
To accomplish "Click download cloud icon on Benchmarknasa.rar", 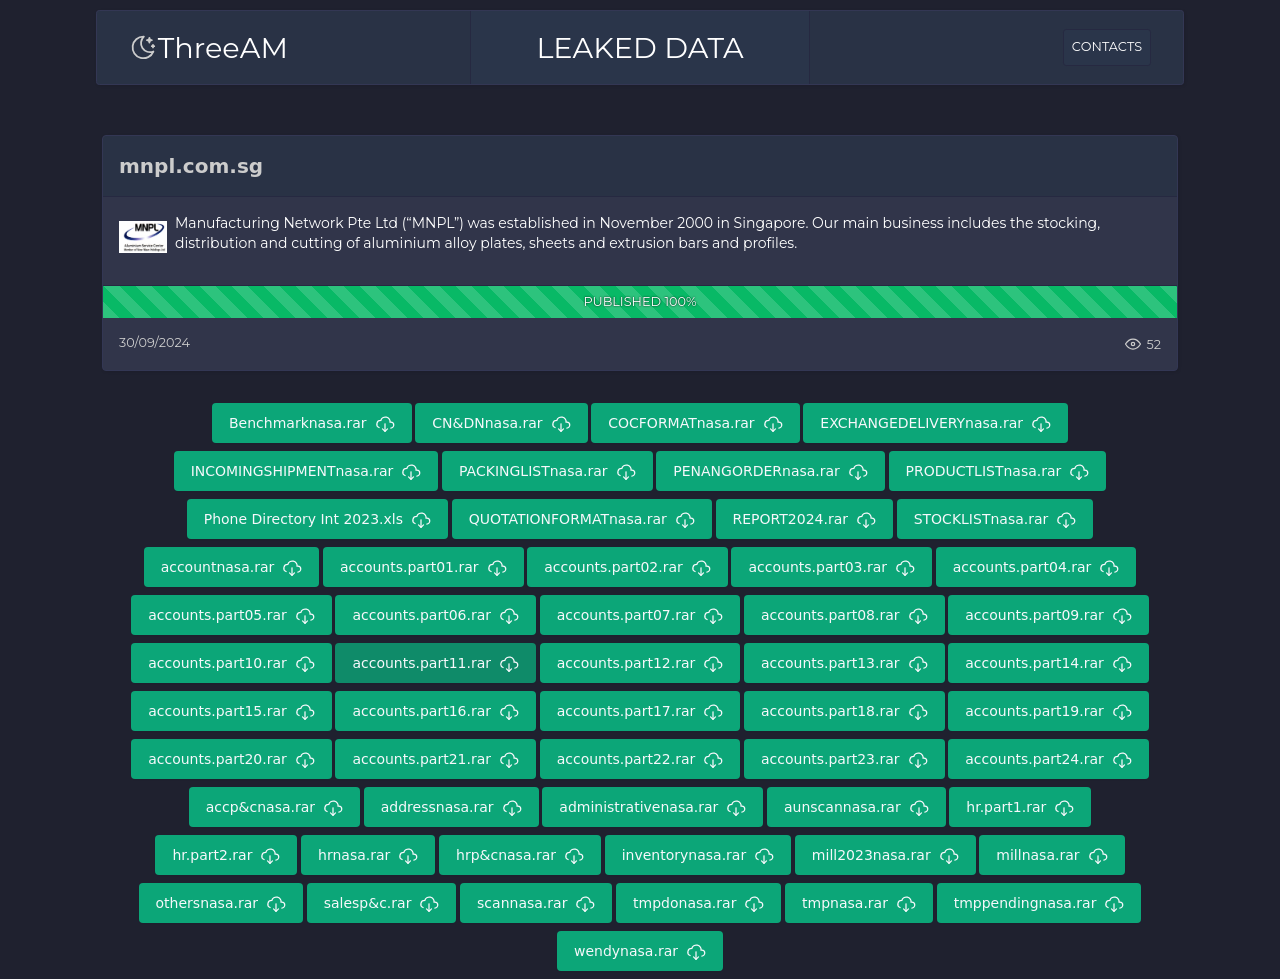I will pyautogui.click(x=385, y=424).
